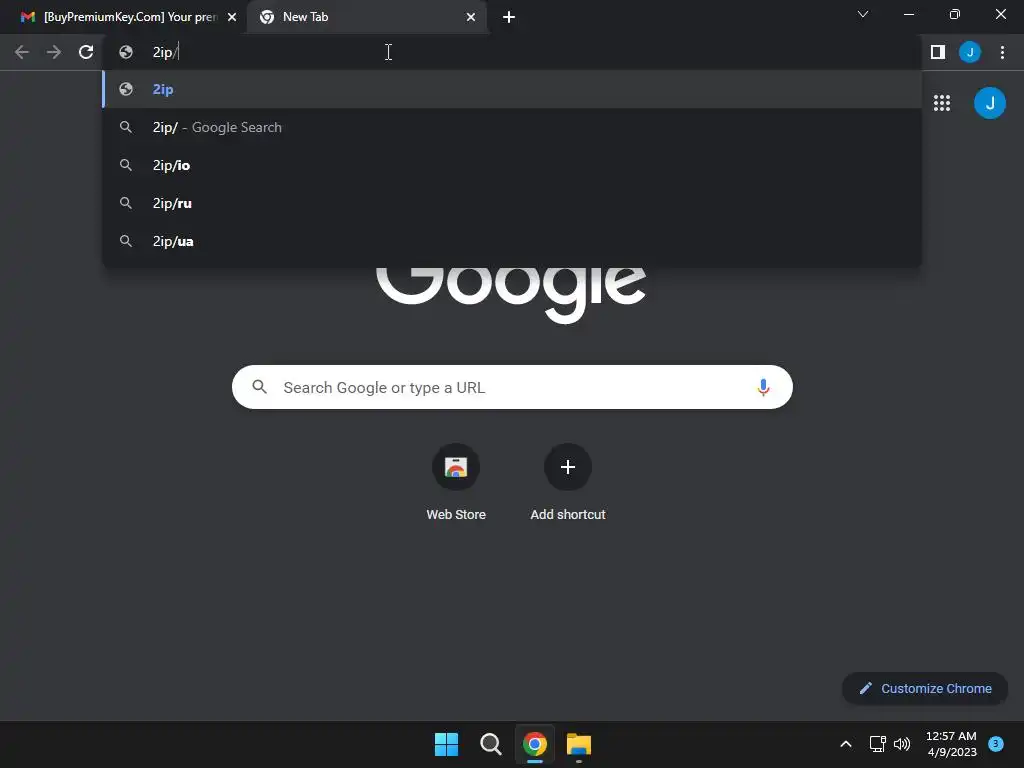
Task: Select the New Tab tab
Action: point(367,17)
